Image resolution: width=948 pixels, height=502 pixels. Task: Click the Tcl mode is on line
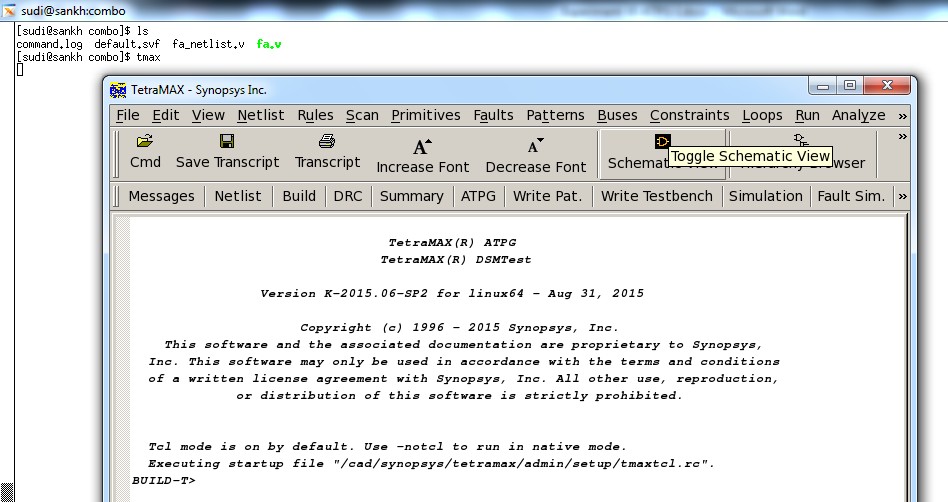point(388,447)
